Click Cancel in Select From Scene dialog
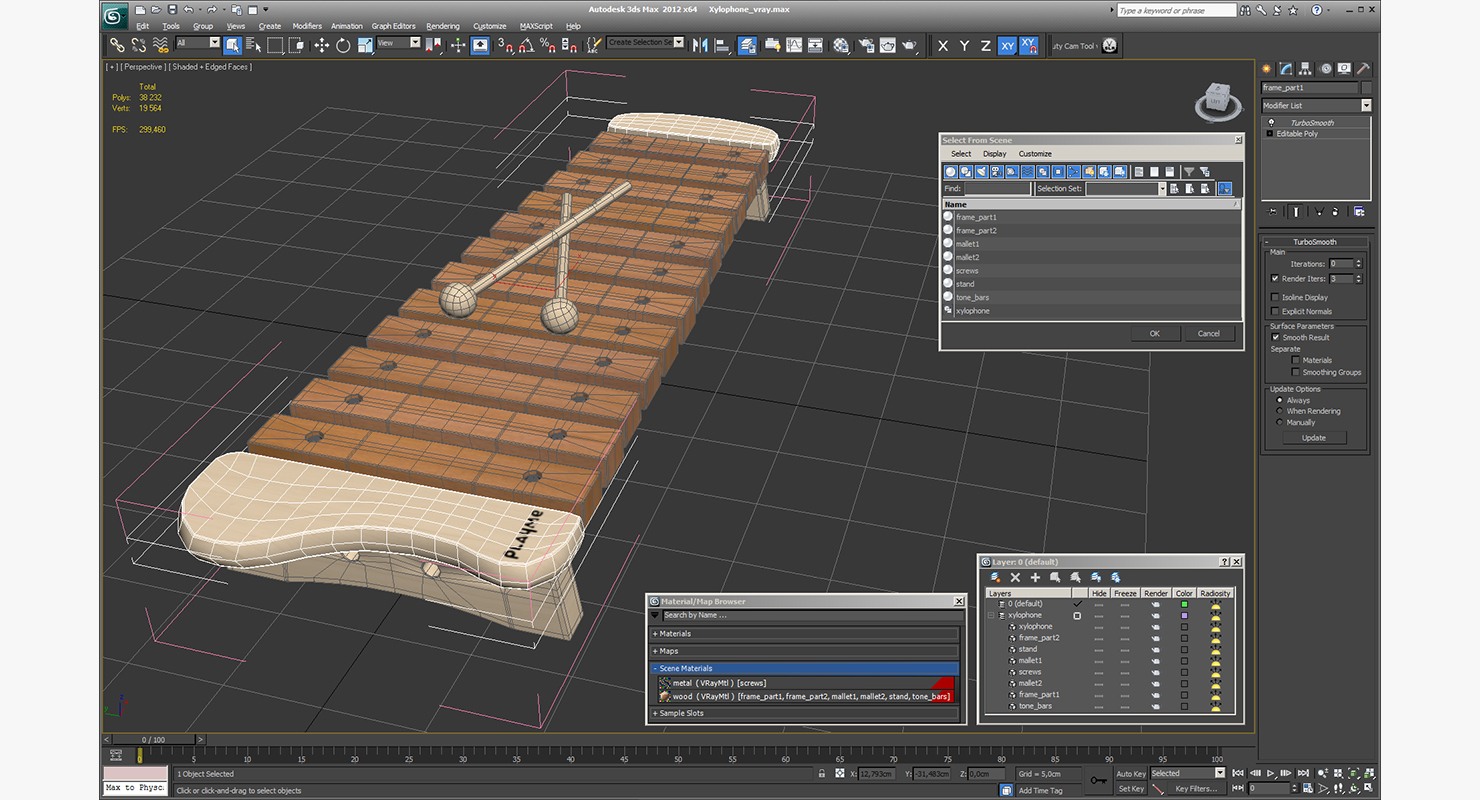Viewport: 1480px width, 800px height. tap(1209, 333)
